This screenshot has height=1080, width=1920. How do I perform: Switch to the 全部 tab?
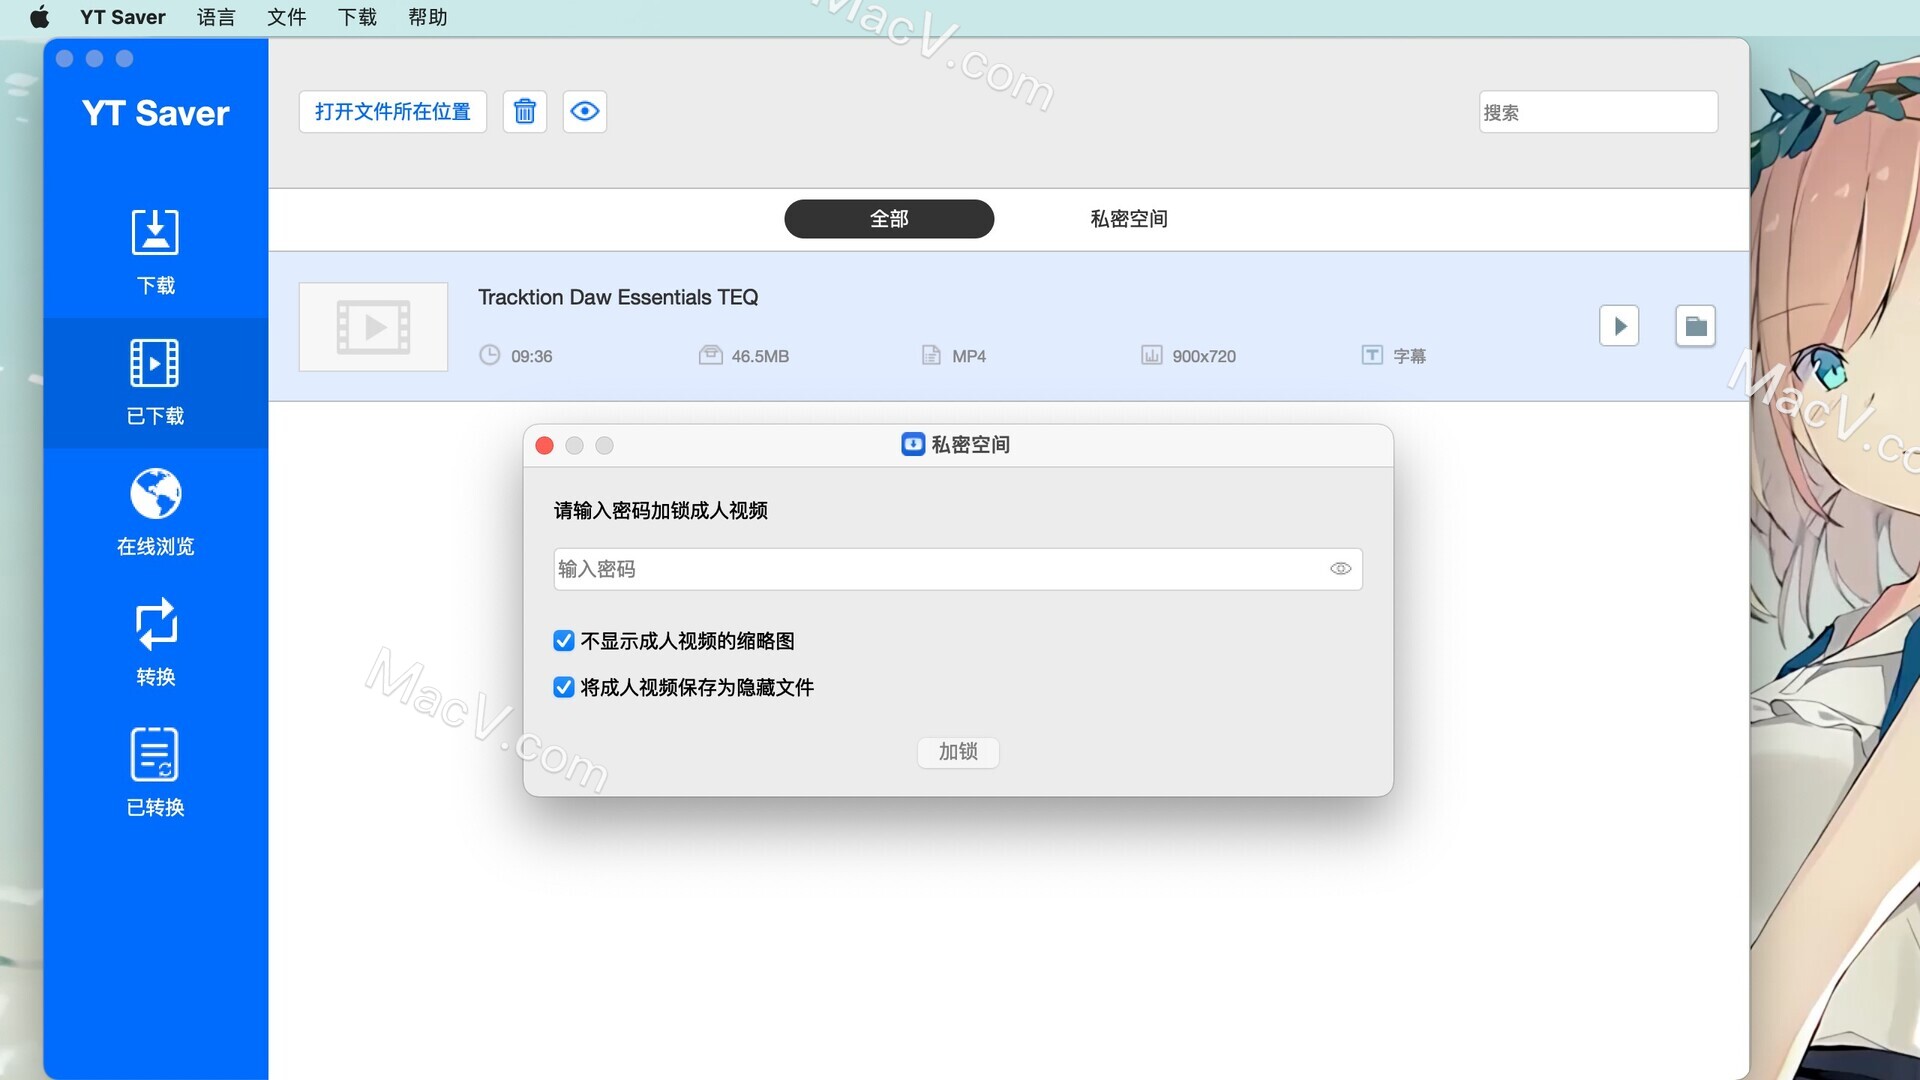[x=889, y=219]
